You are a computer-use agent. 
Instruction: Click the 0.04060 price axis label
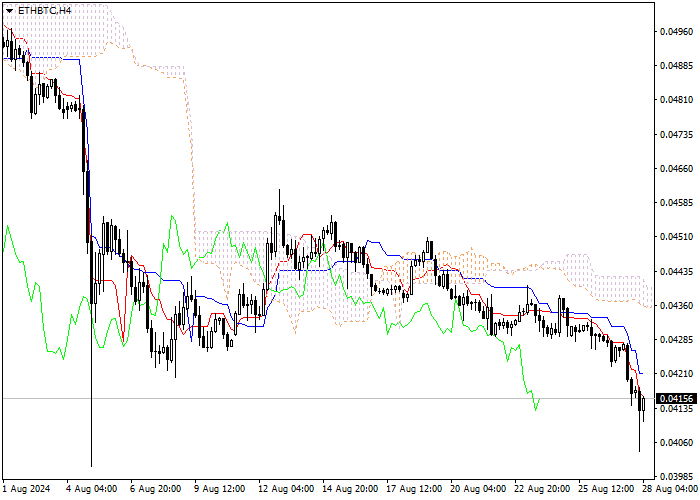click(x=677, y=443)
